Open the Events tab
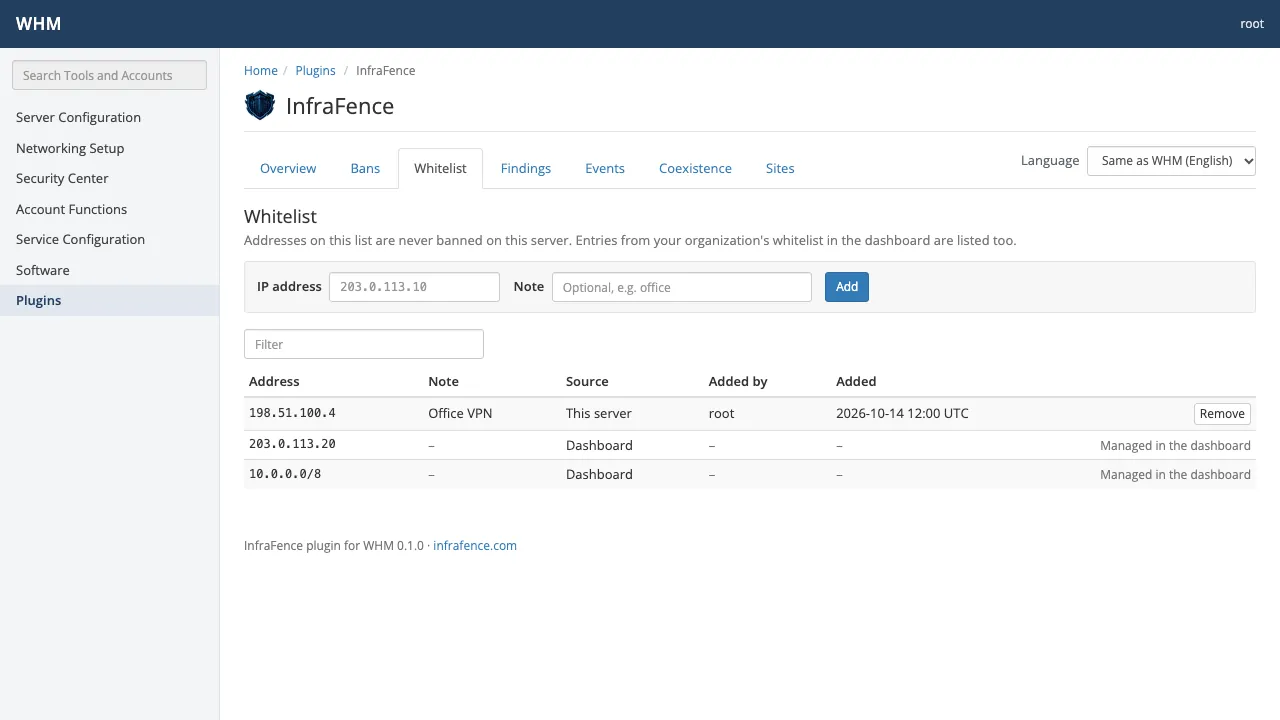 [605, 168]
